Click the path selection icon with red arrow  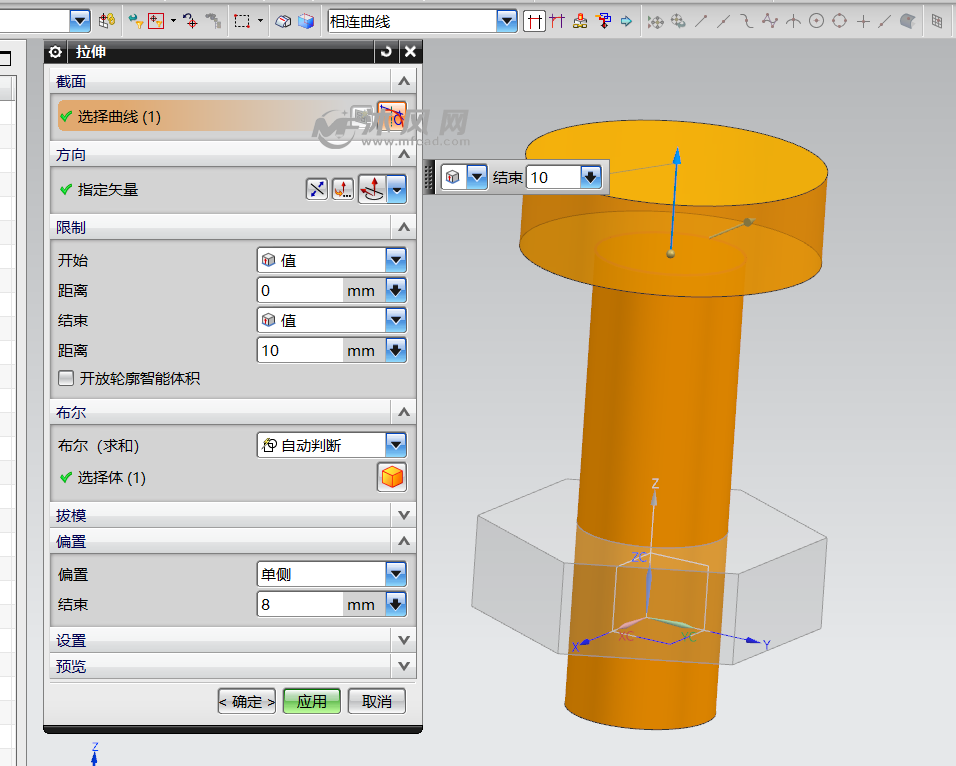point(604,21)
